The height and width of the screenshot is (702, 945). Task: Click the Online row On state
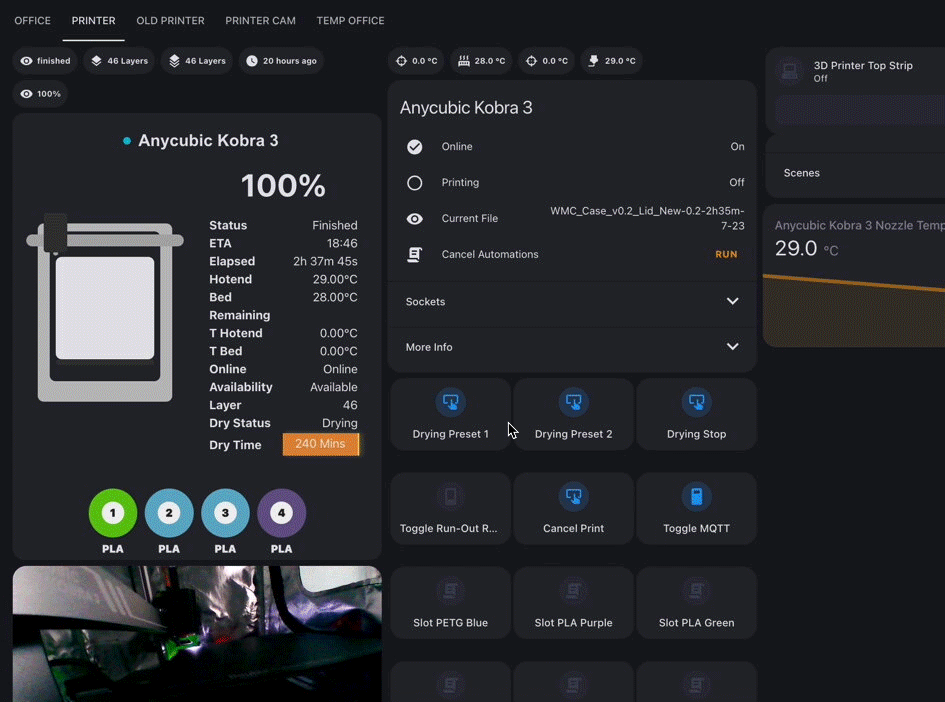738,146
